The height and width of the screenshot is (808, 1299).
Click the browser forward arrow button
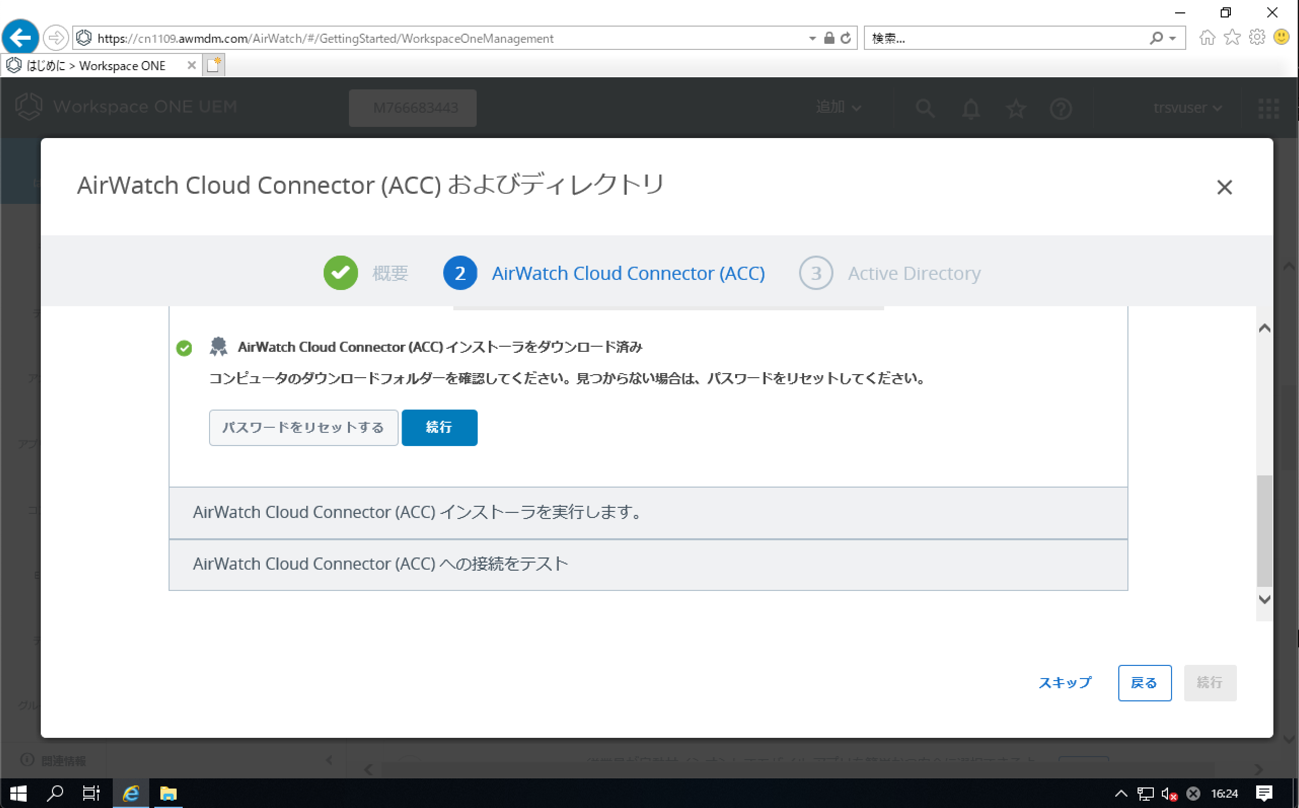56,38
